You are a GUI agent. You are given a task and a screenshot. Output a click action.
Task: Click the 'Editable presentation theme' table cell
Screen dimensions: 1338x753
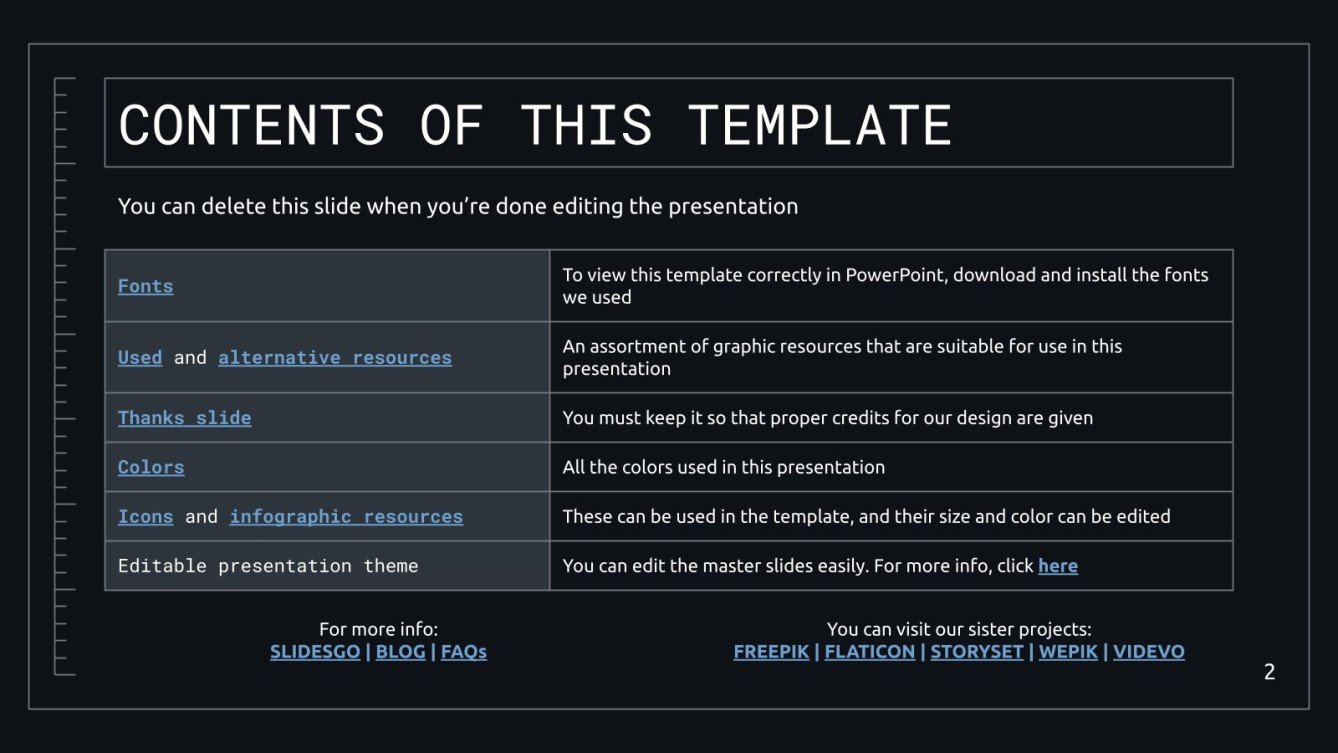point(268,566)
